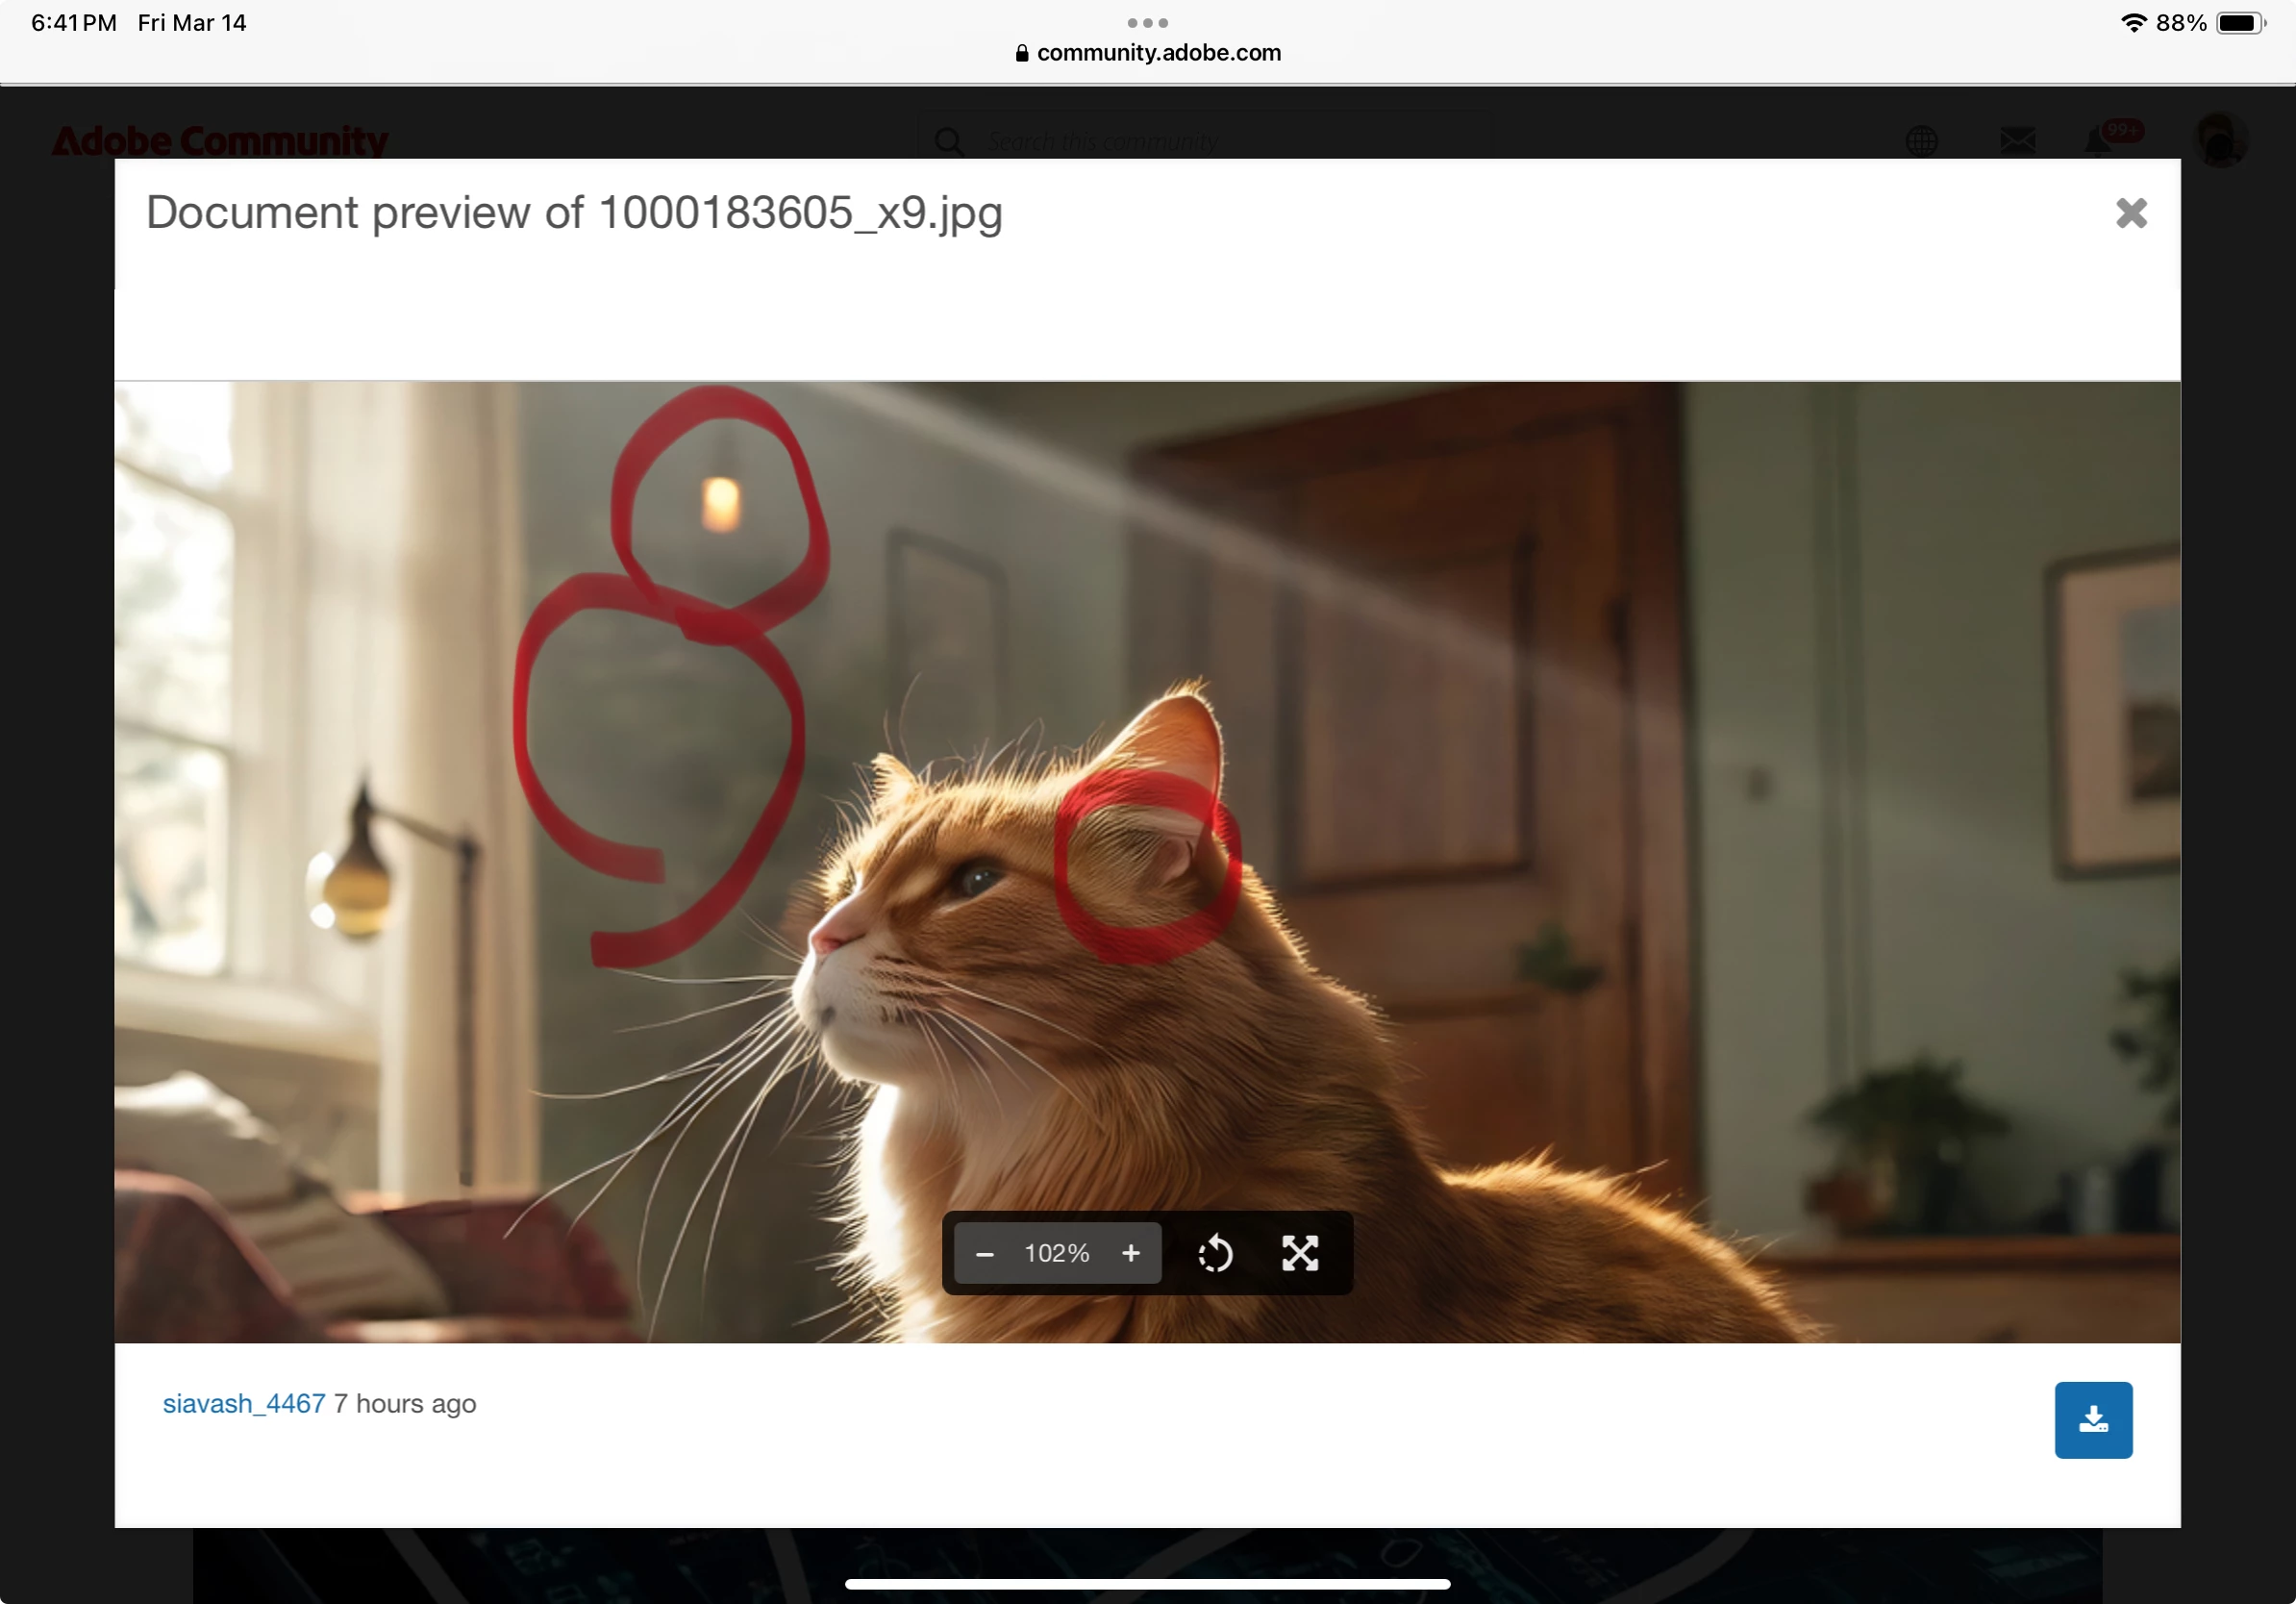Close the document preview dialog
2296x1604 pixels.
2131,213
